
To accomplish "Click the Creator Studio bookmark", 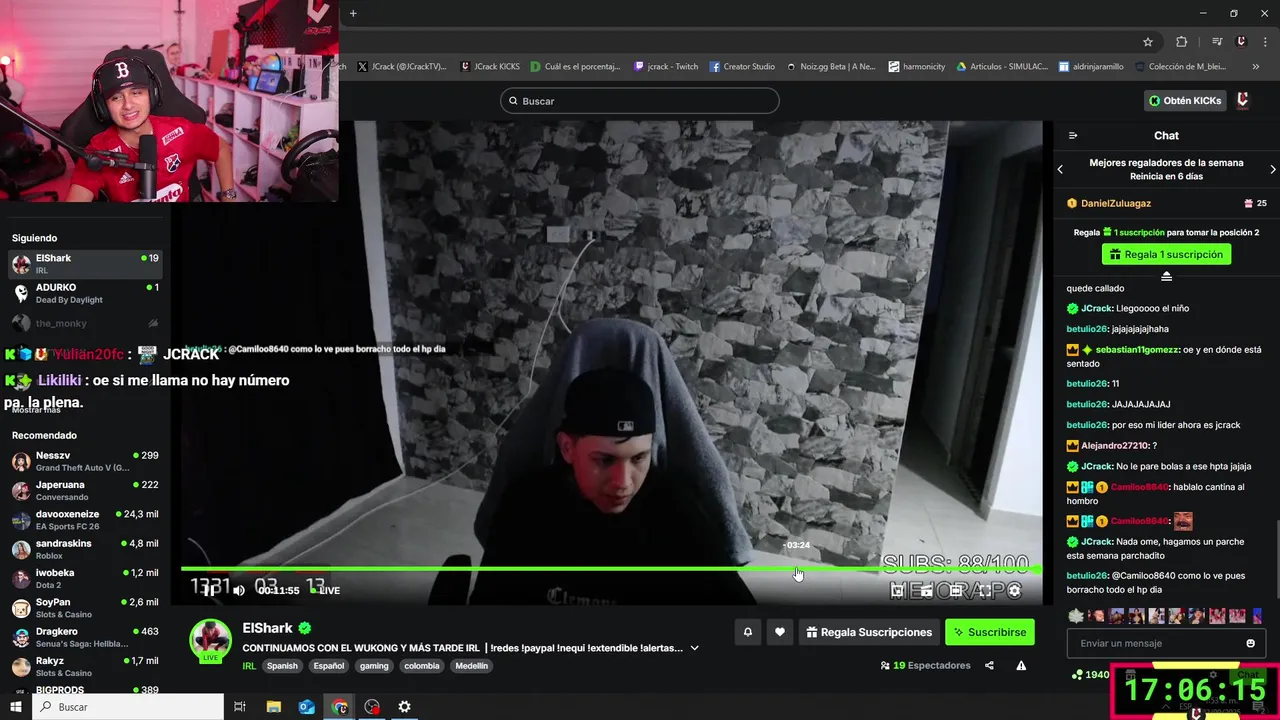I will (742, 67).
